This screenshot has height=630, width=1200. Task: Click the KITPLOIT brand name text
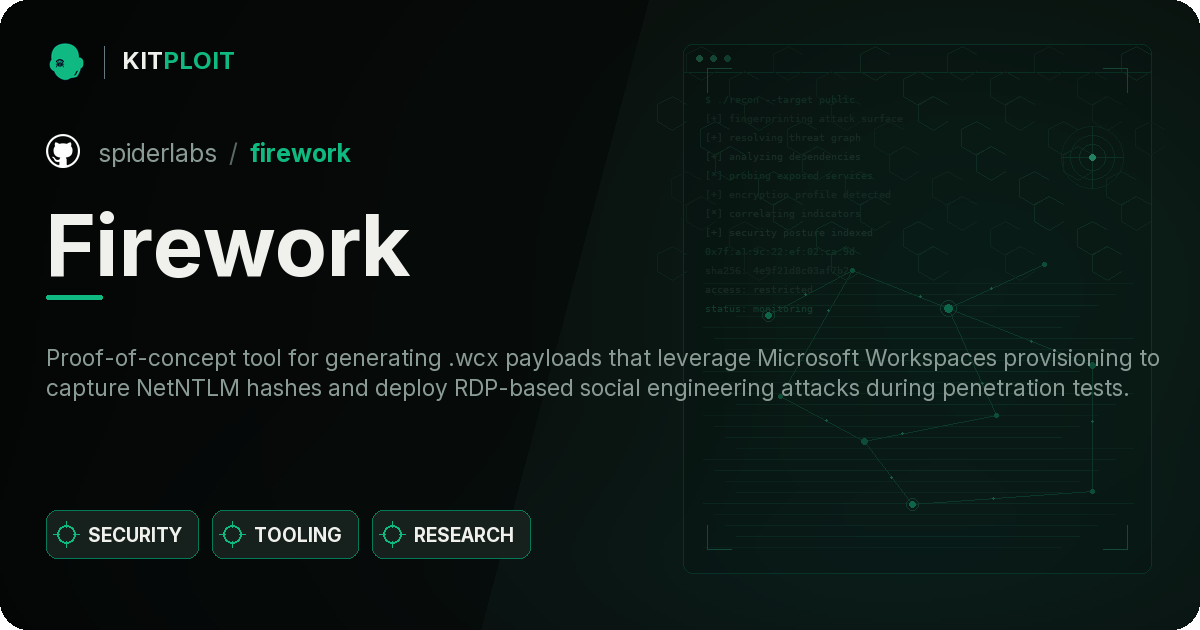[178, 61]
